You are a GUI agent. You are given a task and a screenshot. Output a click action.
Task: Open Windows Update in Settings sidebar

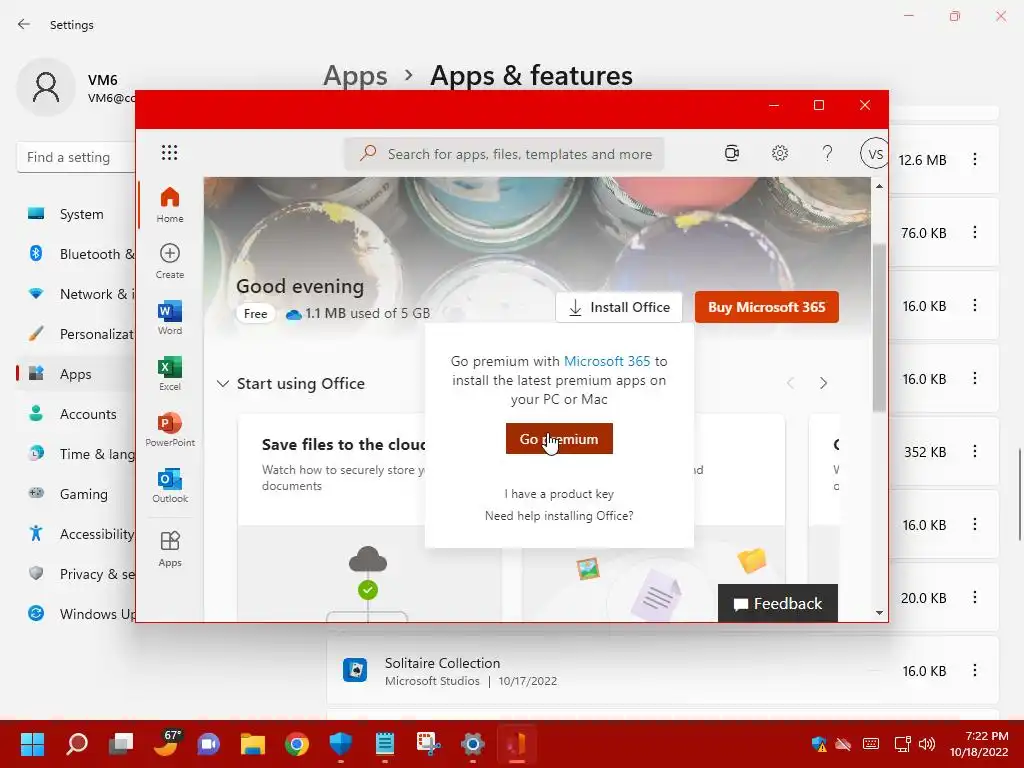coord(76,614)
